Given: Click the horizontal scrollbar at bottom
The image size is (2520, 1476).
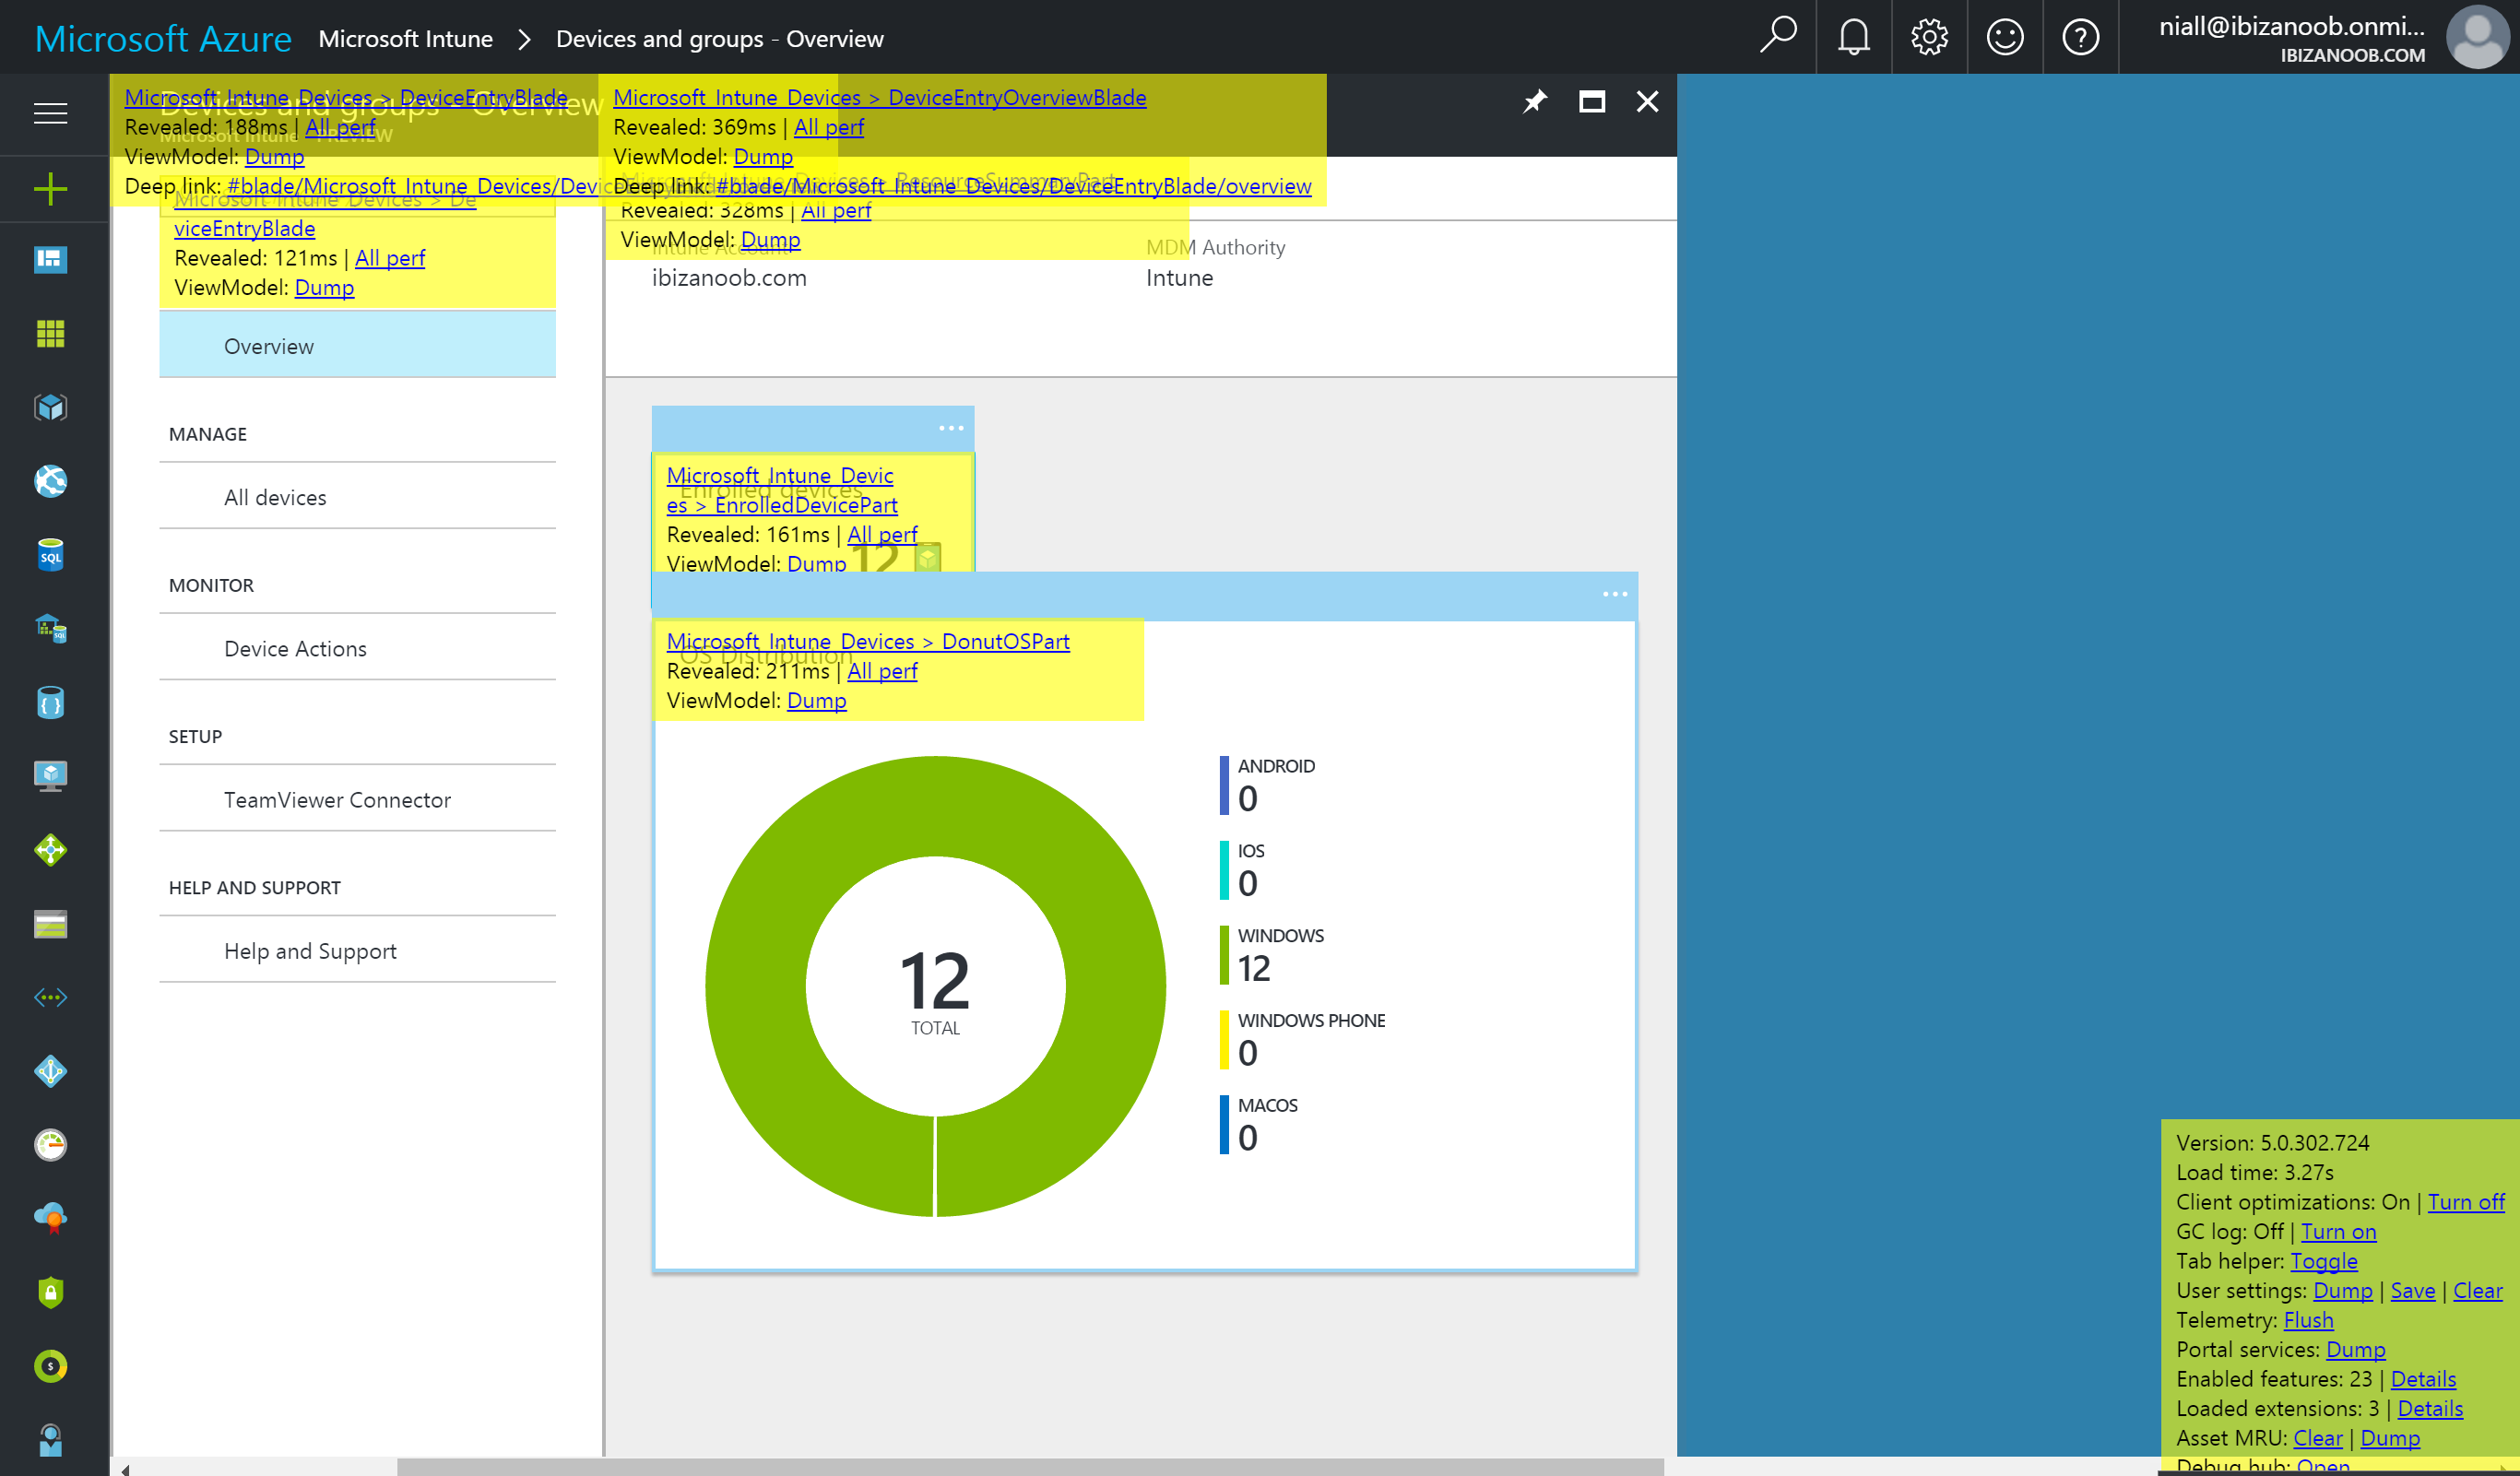Looking at the screenshot, I should click(1030, 1467).
